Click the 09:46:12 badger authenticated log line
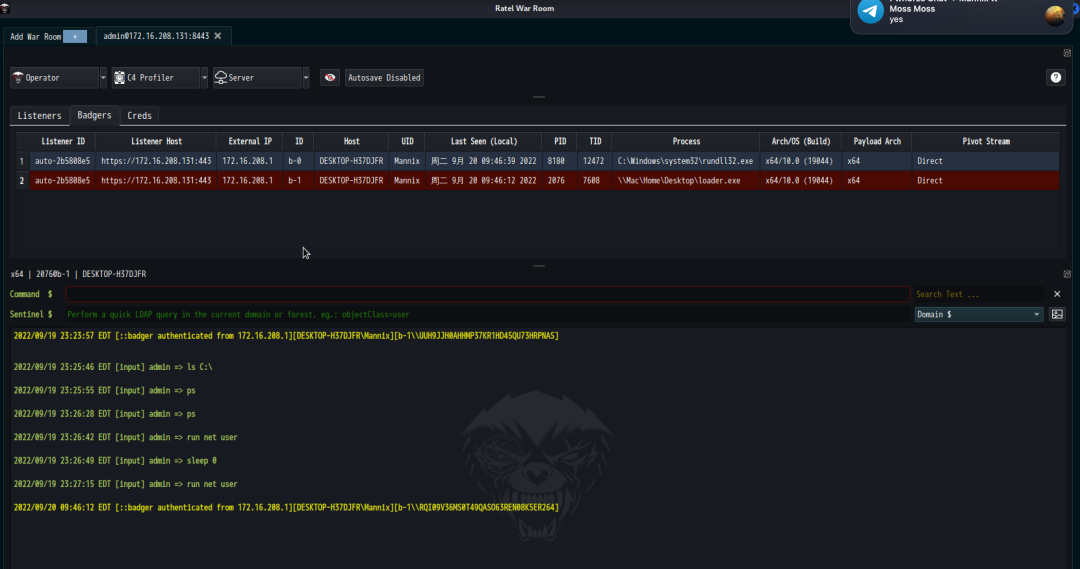This screenshot has width=1080, height=569. click(286, 508)
